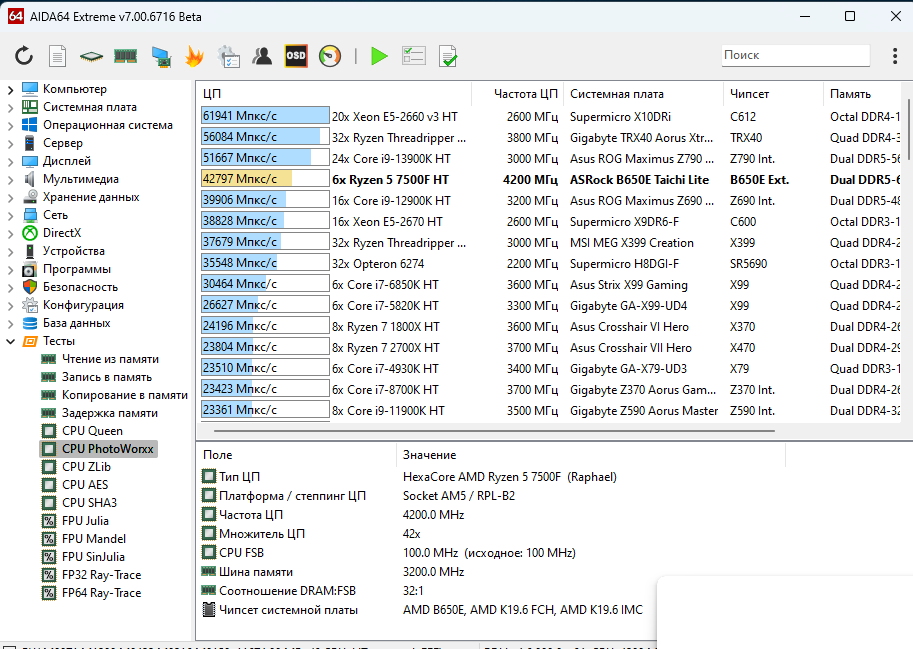Open the network monitor toolbar icon
This screenshot has width=913, height=649.
point(161,56)
